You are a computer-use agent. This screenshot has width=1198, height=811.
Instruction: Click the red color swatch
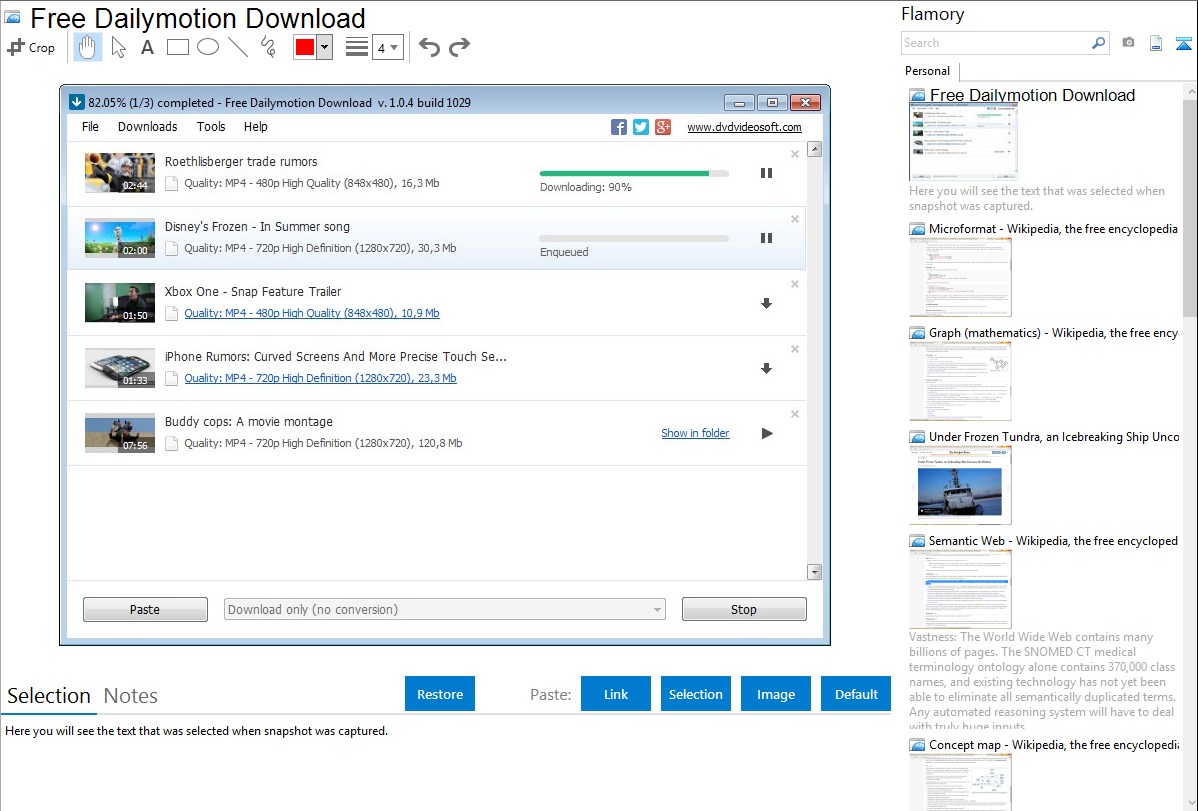point(305,47)
